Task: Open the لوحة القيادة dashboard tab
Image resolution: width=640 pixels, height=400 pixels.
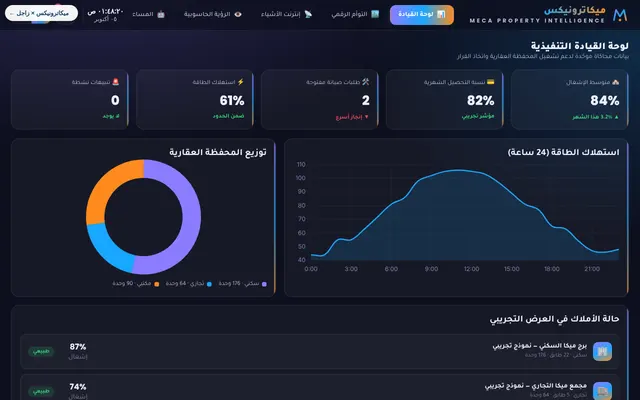Action: [x=422, y=15]
